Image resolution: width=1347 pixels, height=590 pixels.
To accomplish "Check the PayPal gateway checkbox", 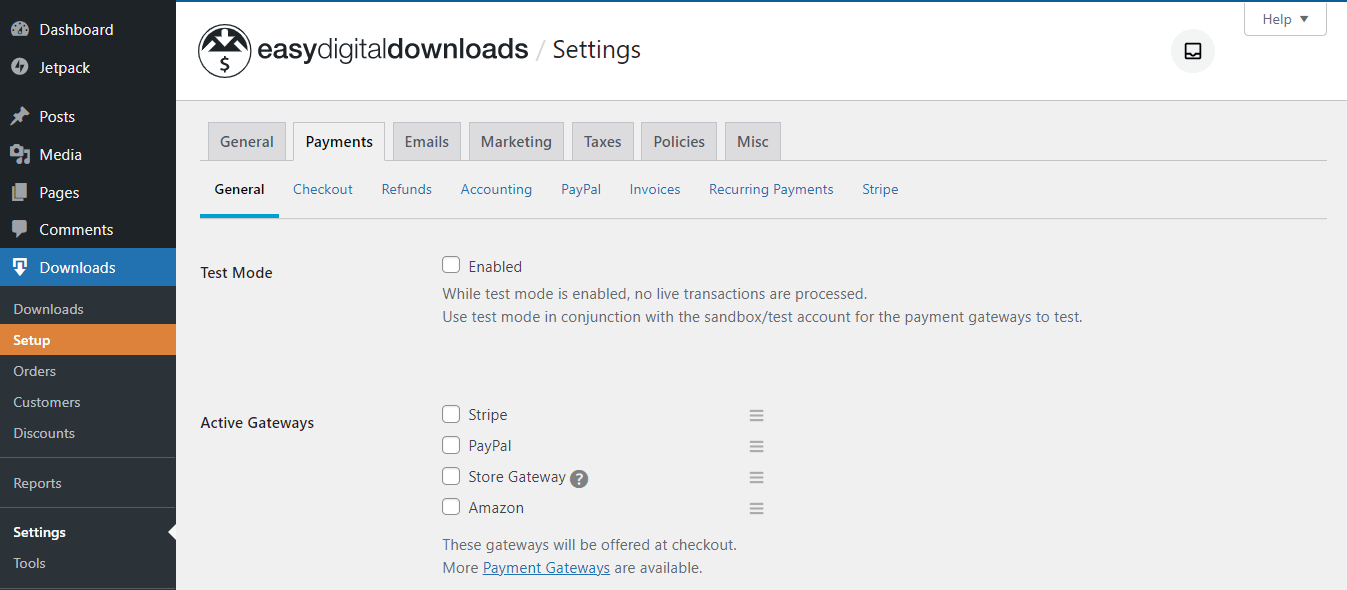I will click(451, 445).
